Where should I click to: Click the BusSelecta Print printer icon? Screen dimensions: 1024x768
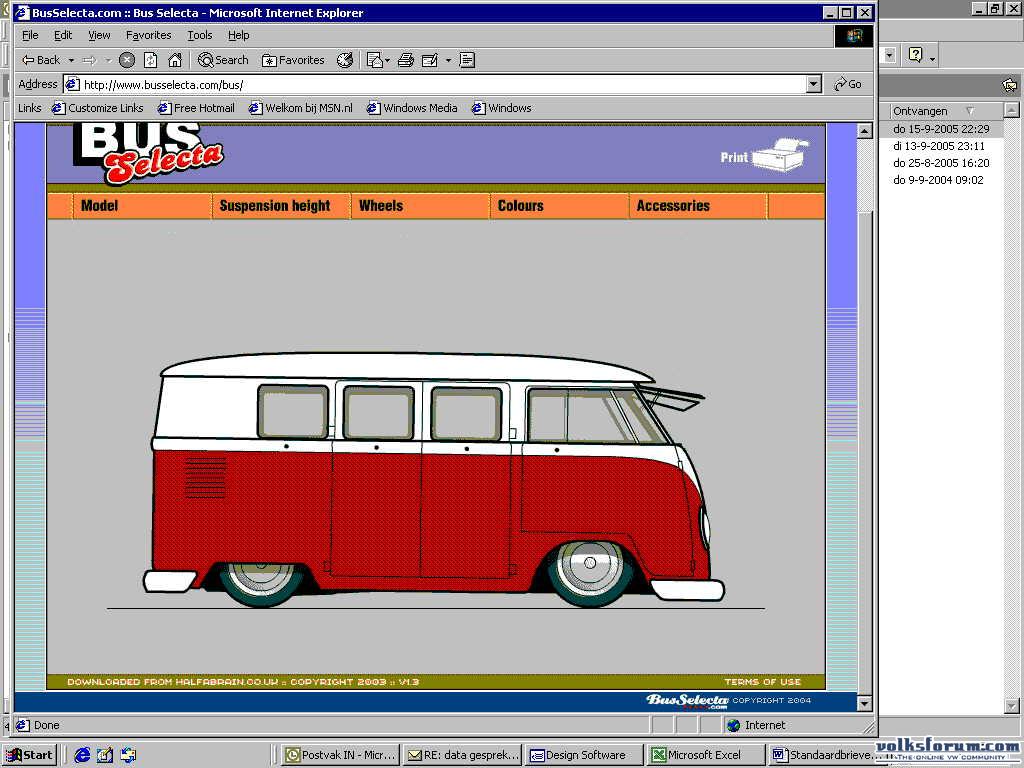click(780, 155)
